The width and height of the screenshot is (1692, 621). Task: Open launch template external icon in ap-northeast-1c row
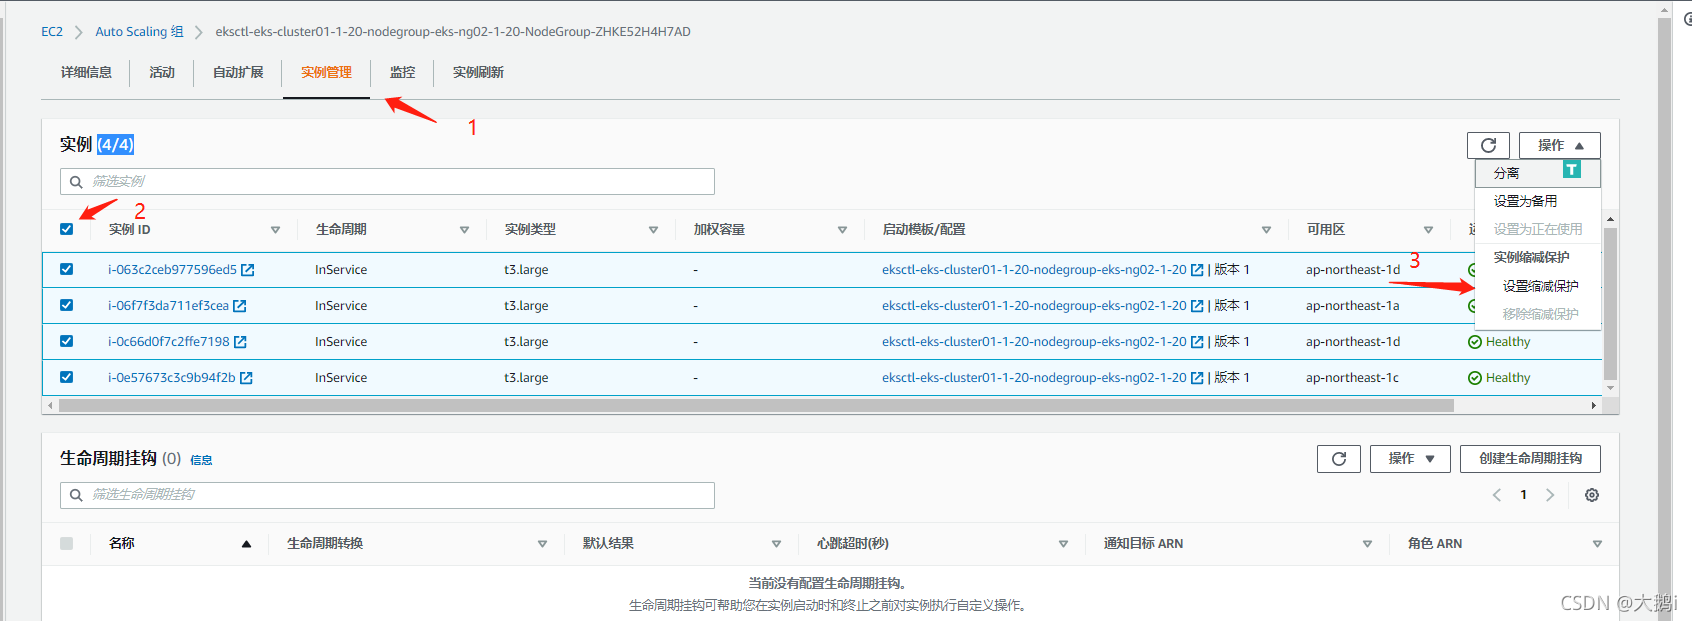(1197, 378)
